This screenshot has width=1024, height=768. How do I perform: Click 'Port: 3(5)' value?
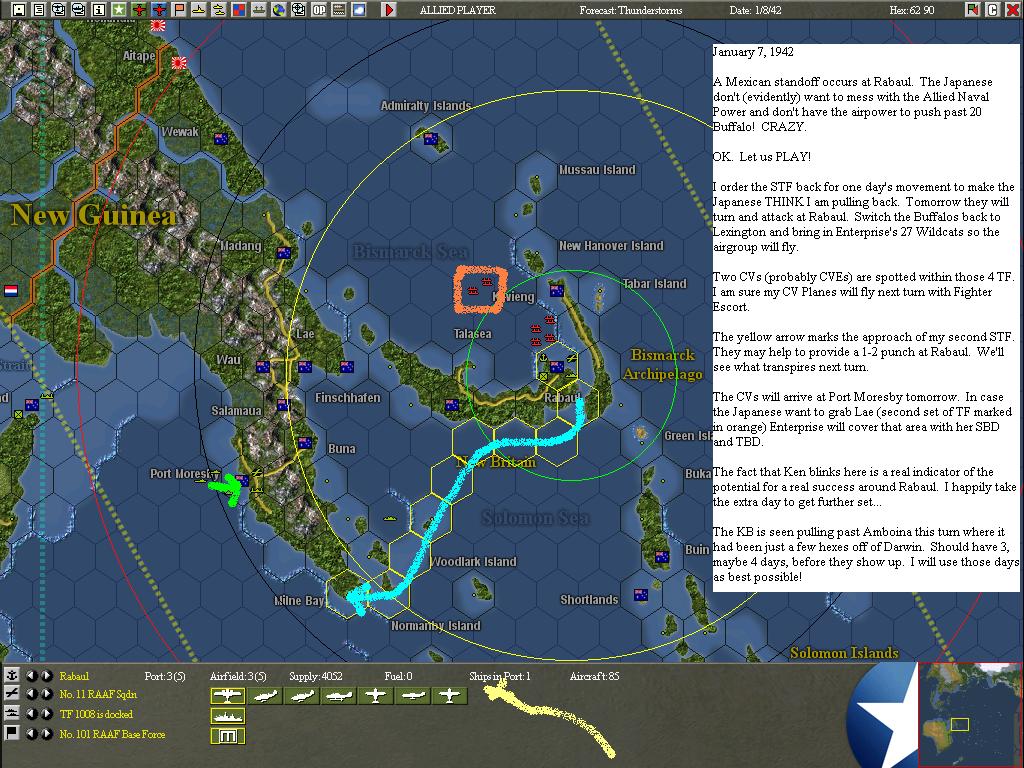165,676
